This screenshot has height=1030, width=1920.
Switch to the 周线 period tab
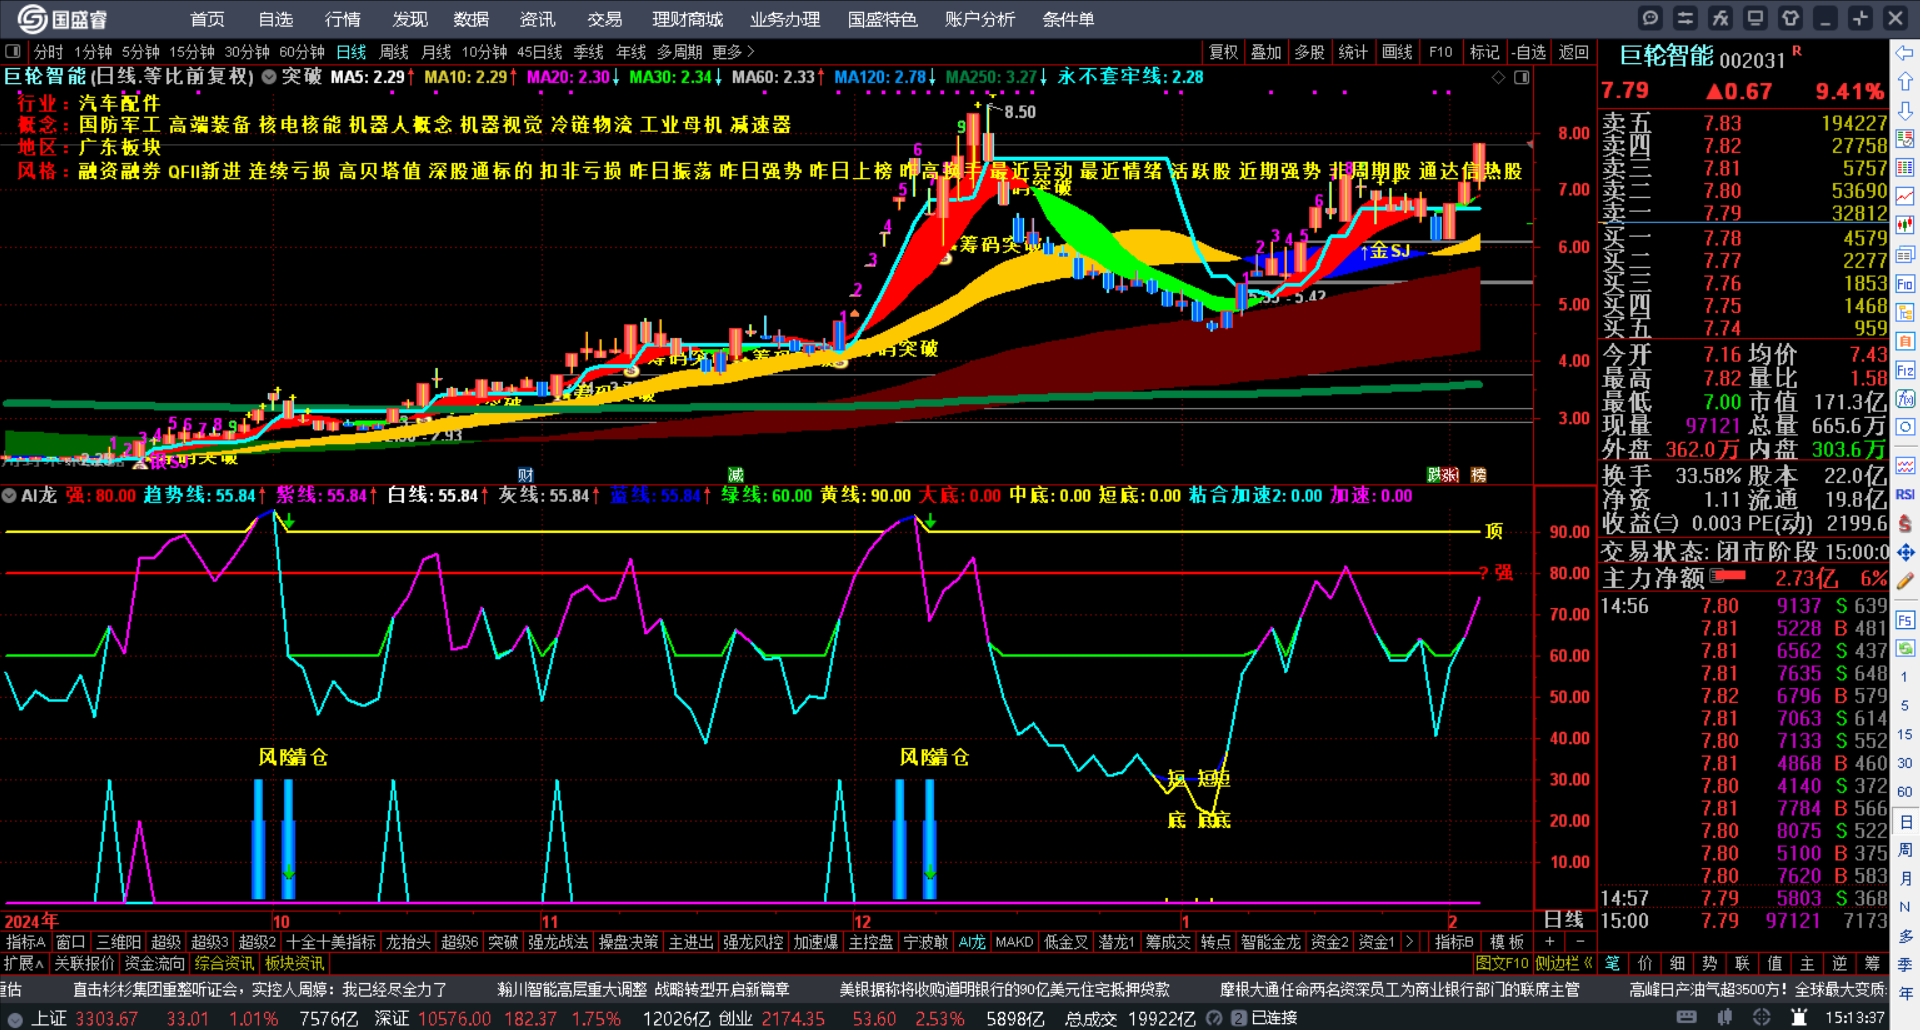tap(394, 52)
